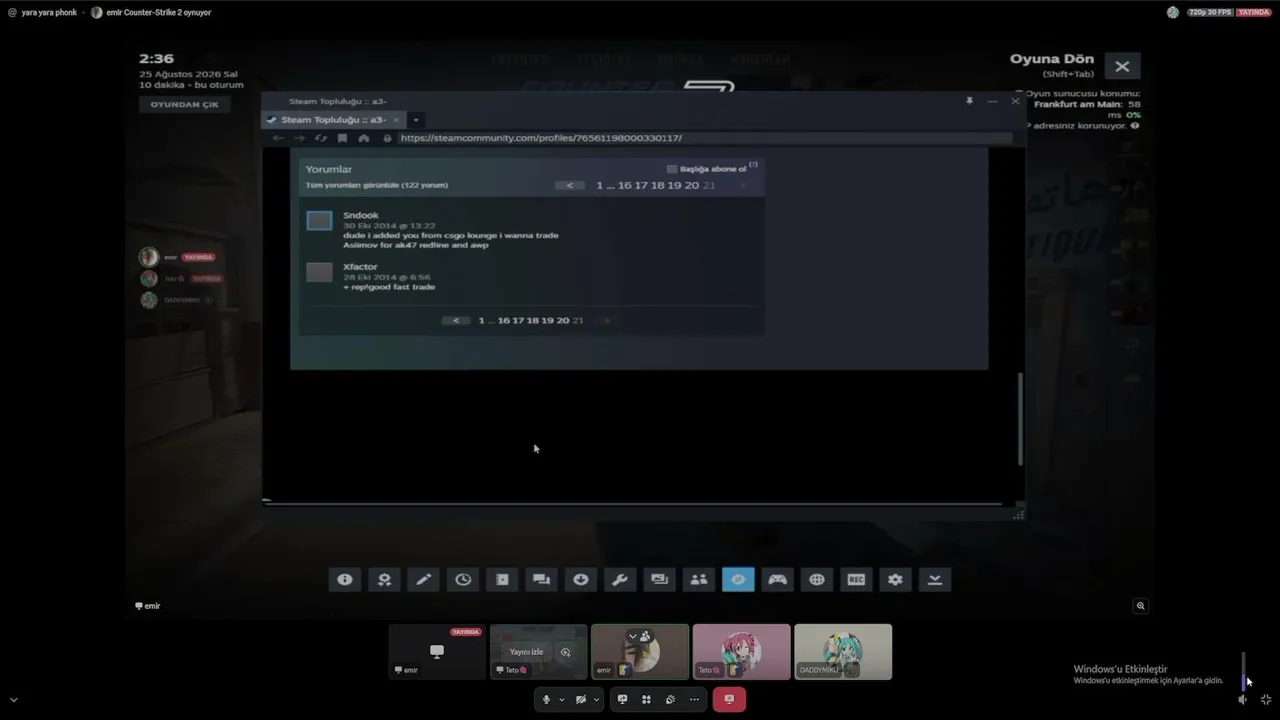Pin the overlay browser window
The width and height of the screenshot is (1280, 720).
tap(969, 101)
